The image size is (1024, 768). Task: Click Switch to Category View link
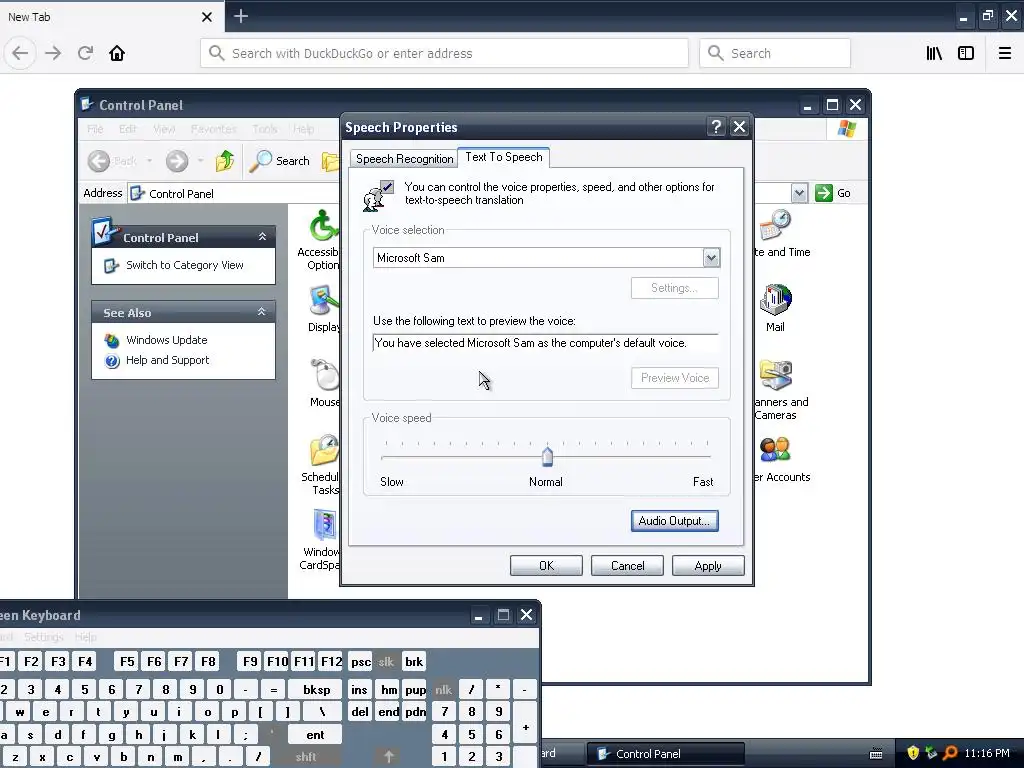tap(185, 265)
